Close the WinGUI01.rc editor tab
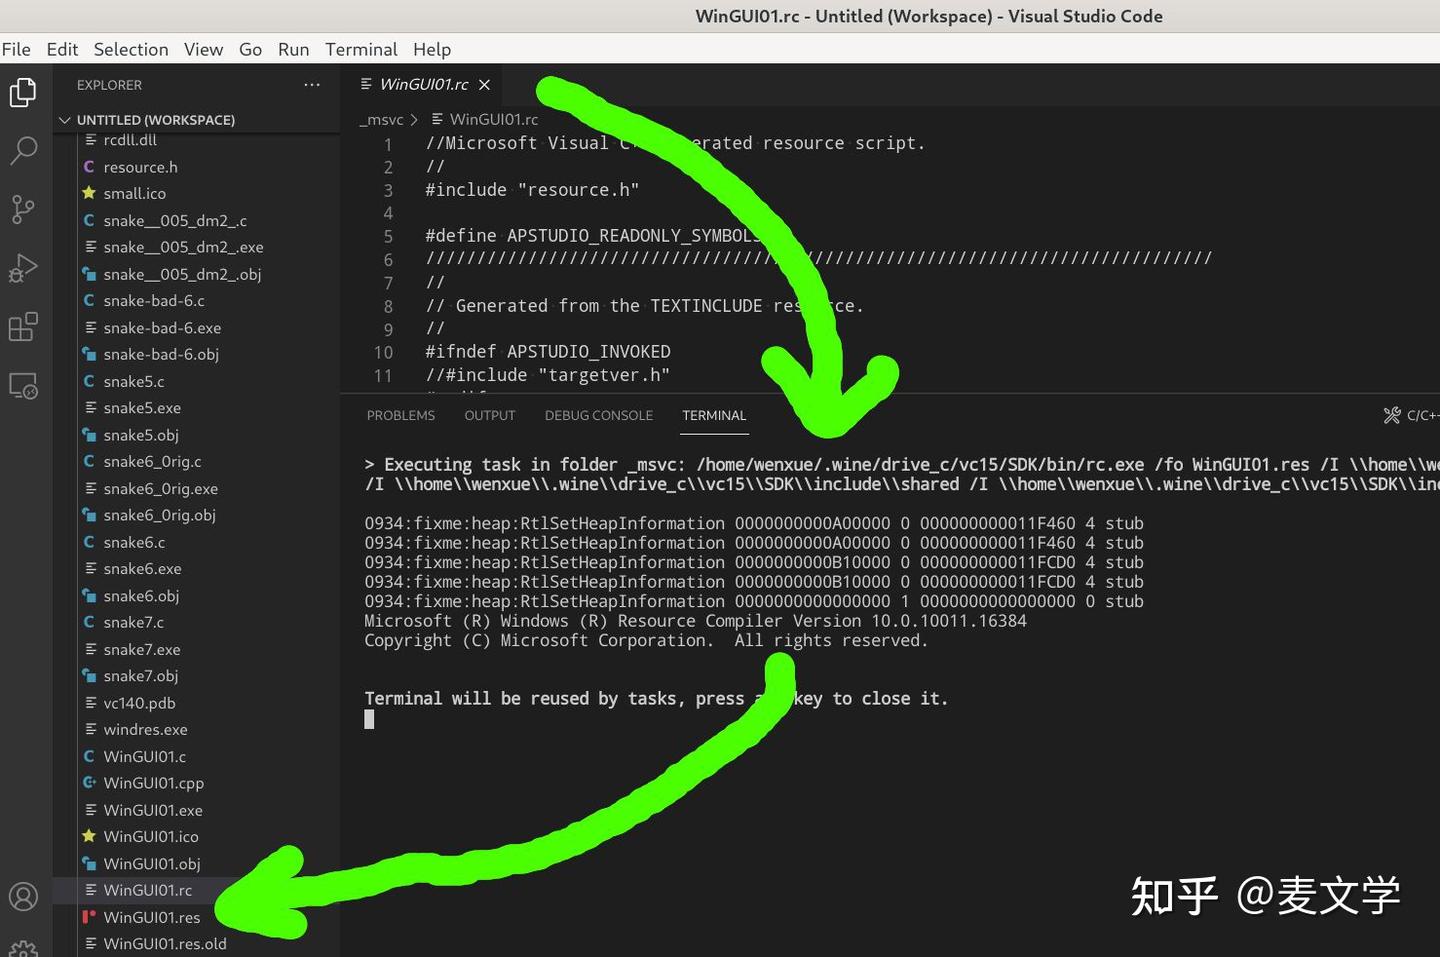Screen dimensions: 1440x957 (x=484, y=85)
